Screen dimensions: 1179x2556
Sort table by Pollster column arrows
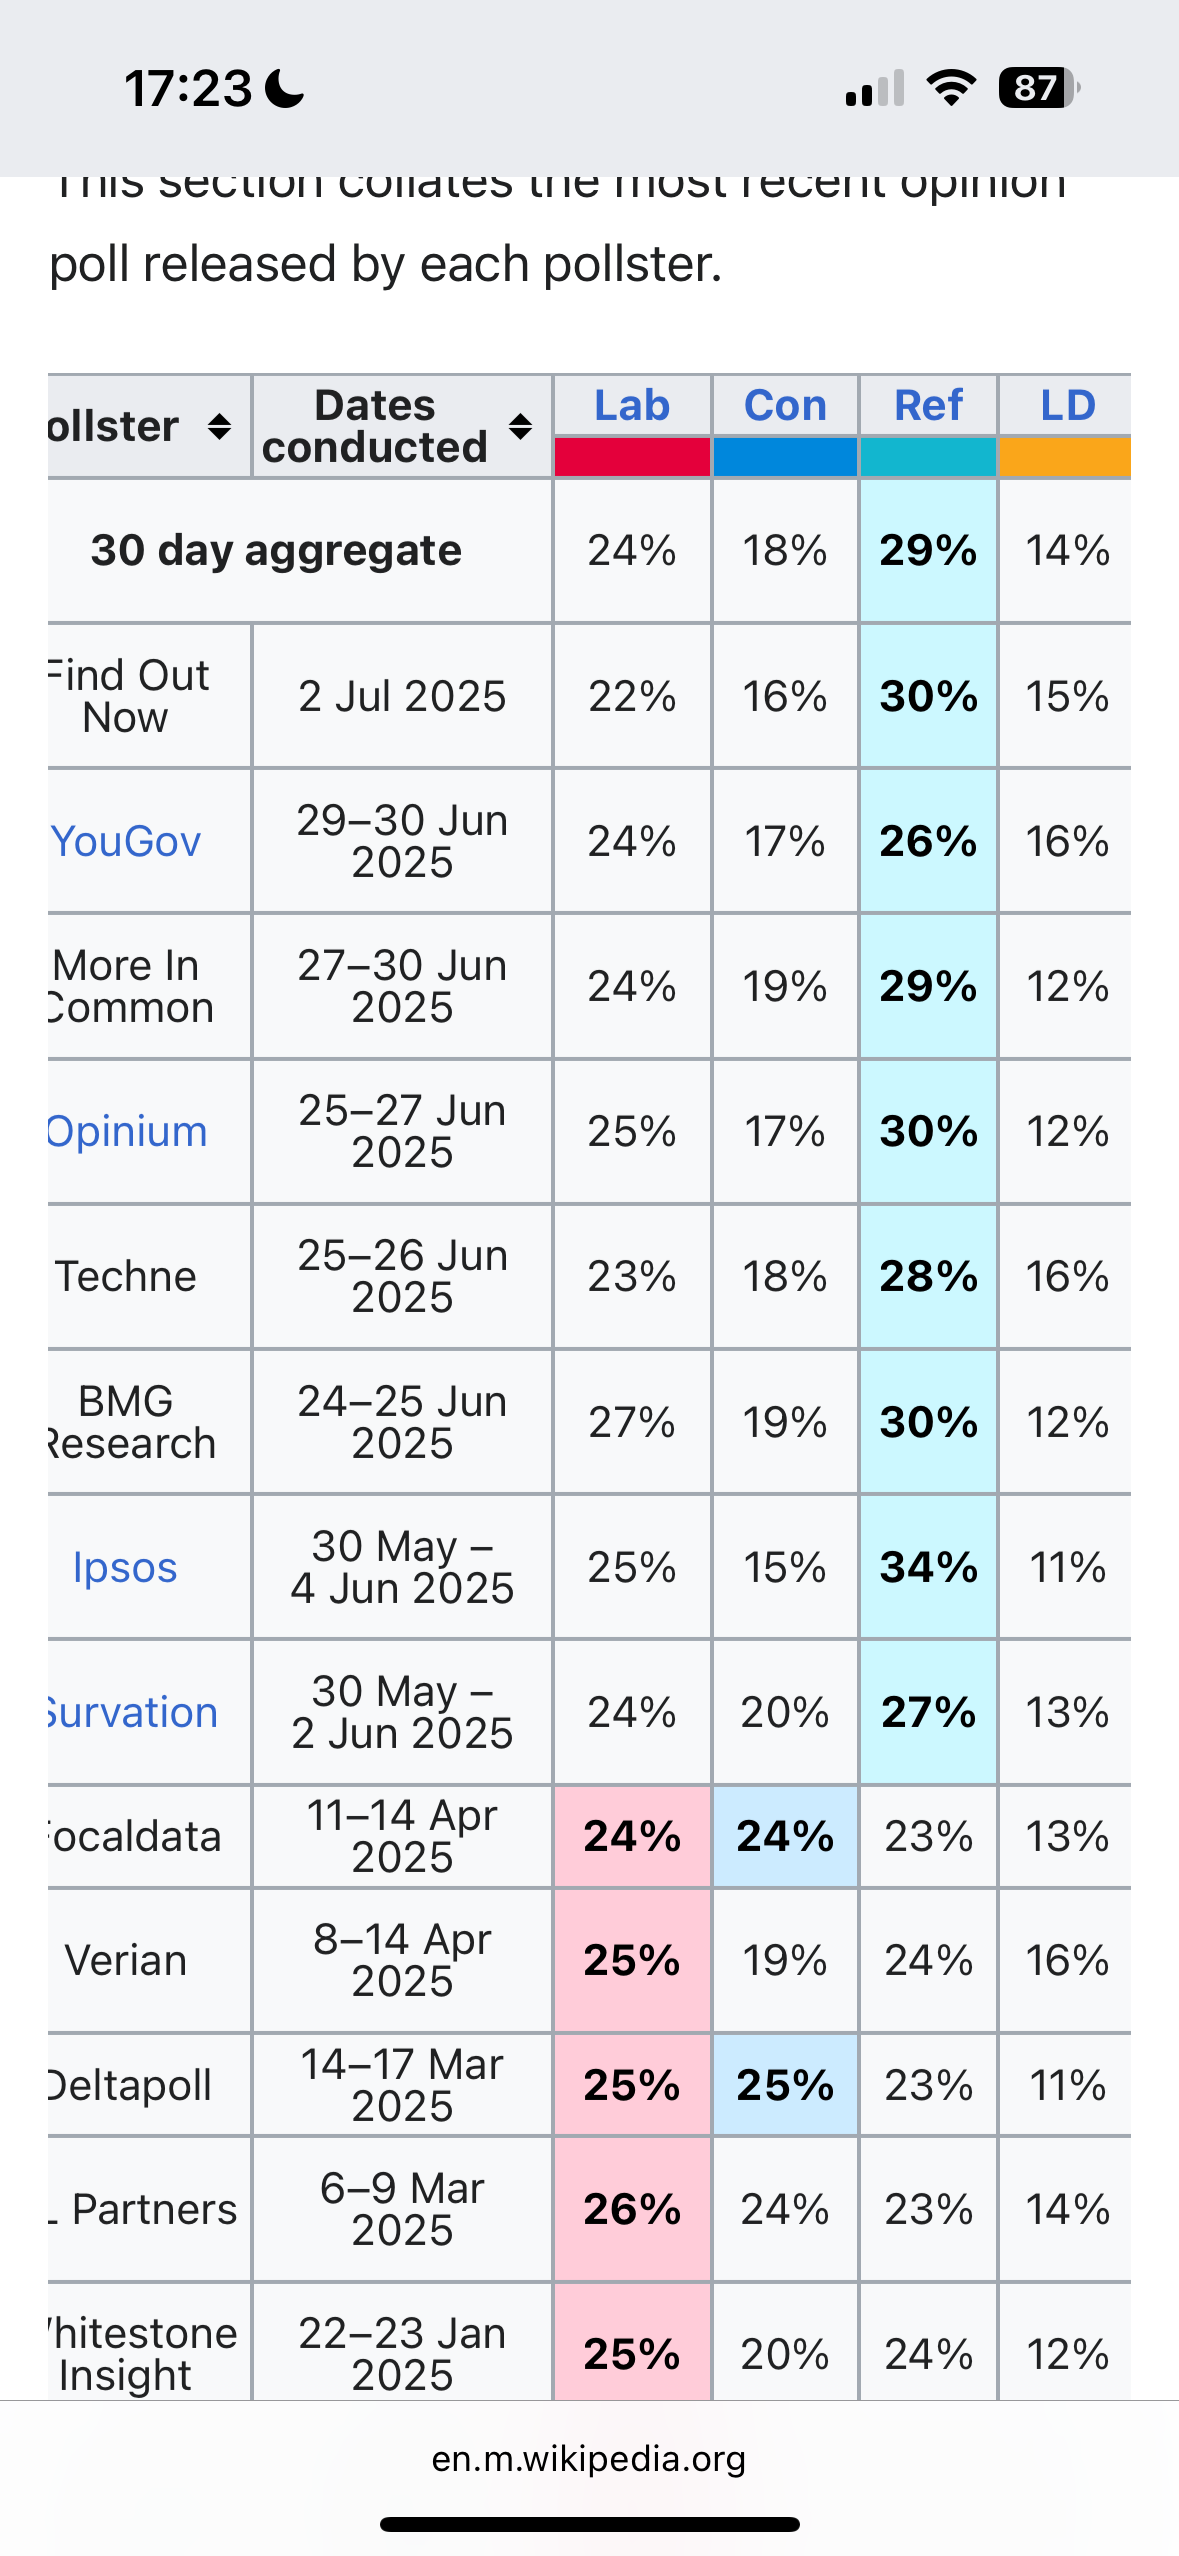click(219, 427)
